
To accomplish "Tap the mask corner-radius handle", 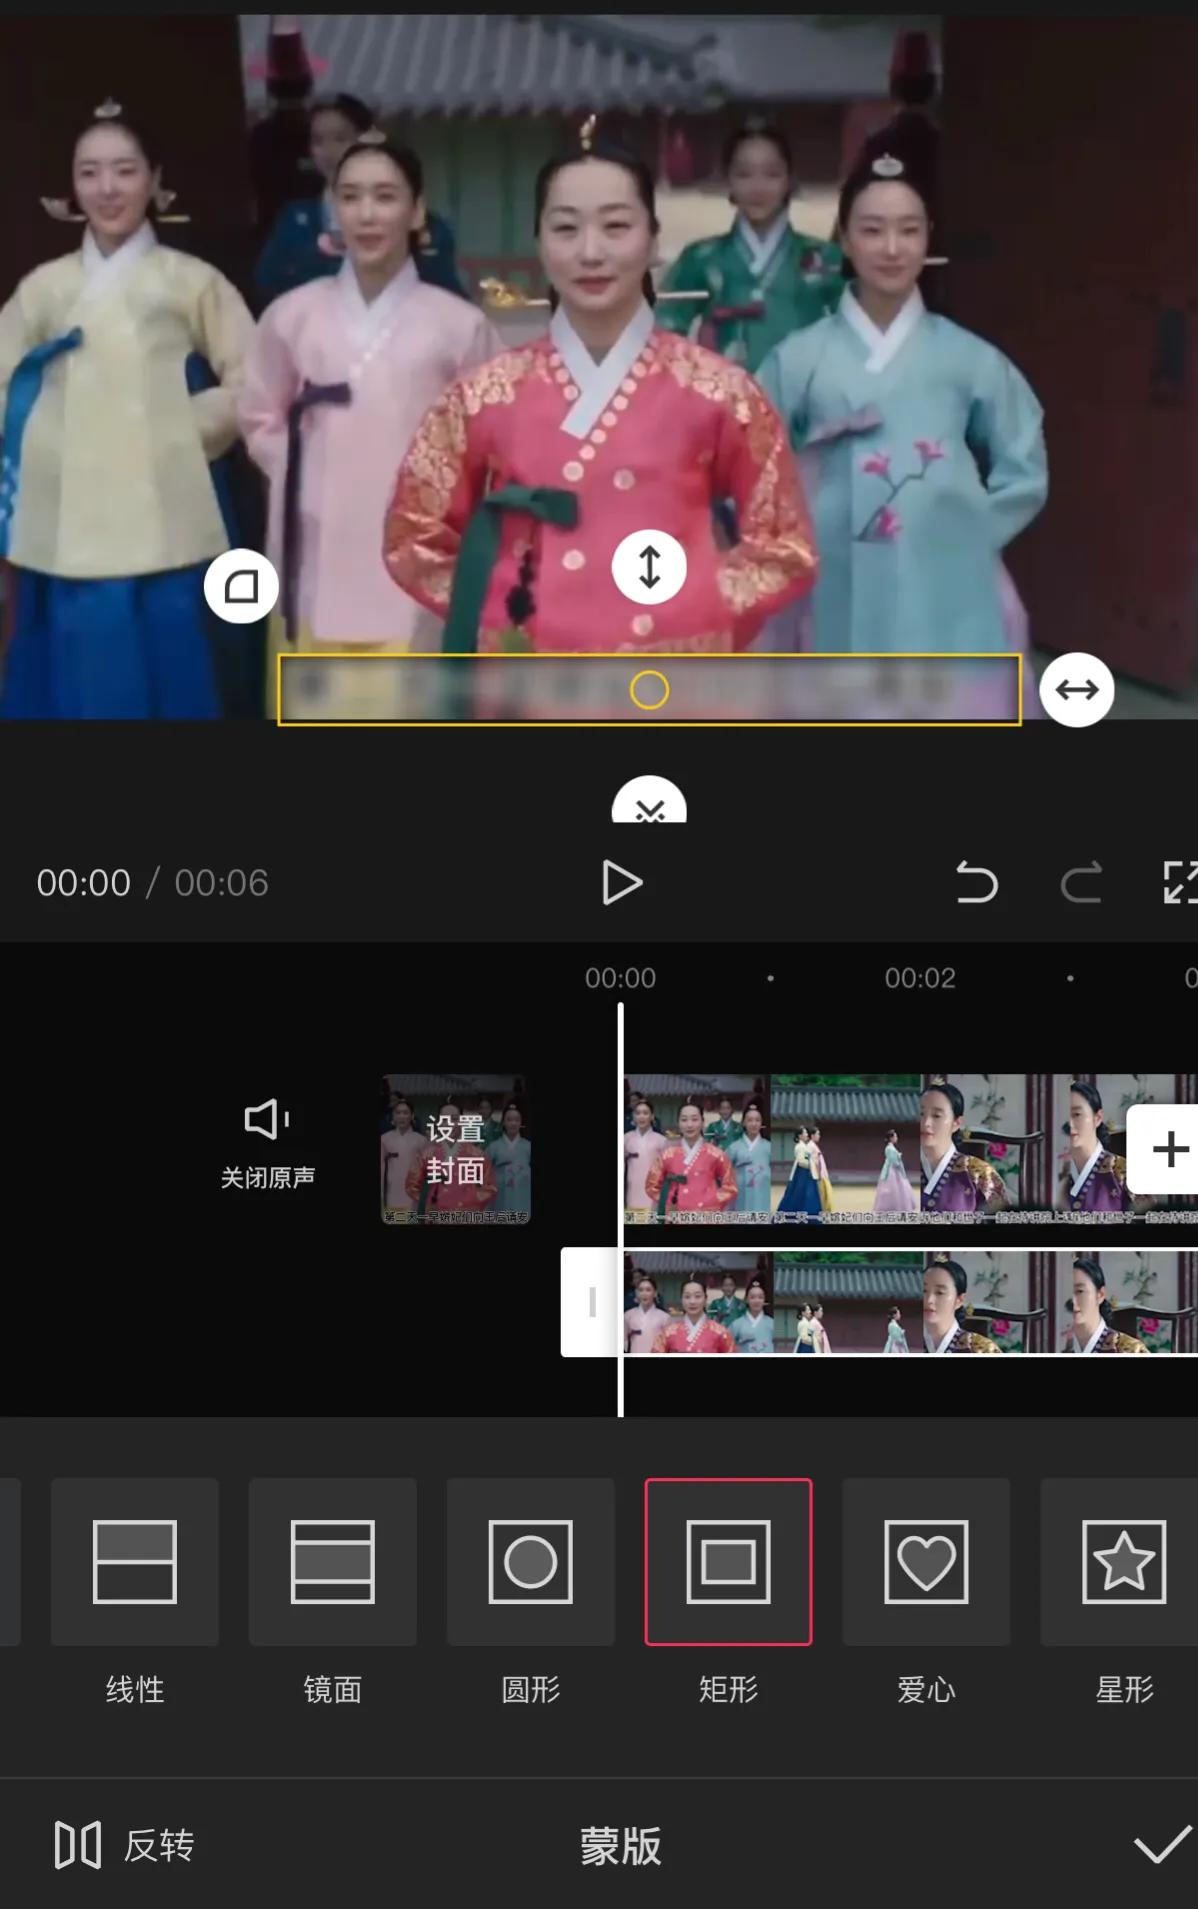I will point(241,586).
